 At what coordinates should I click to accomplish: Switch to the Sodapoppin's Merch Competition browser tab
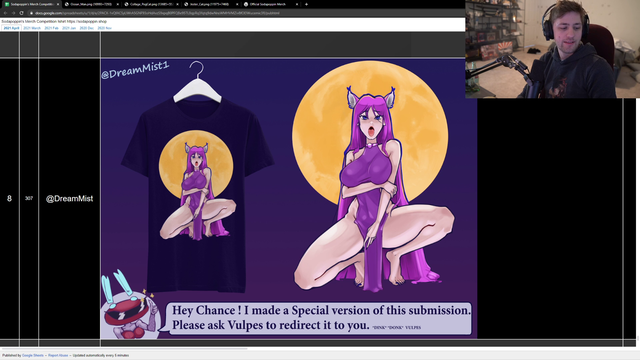coord(31,4)
